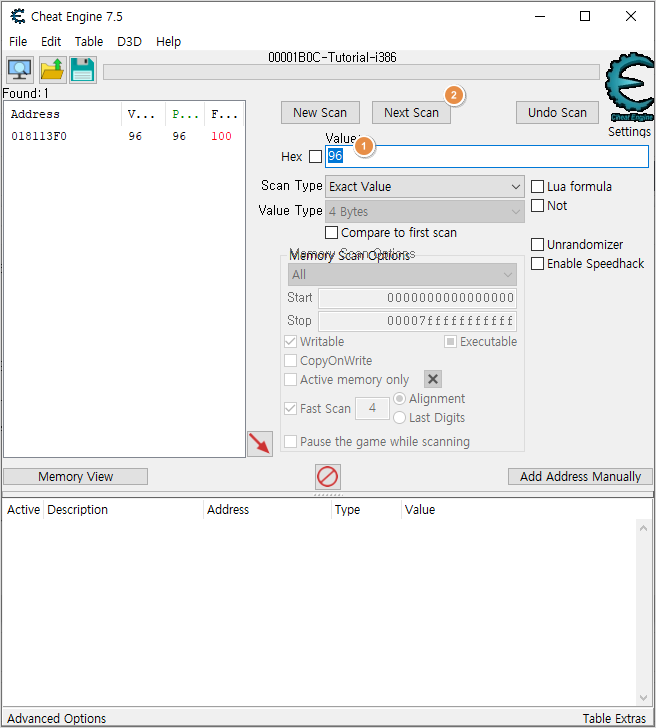Click the Undo Scan button
Viewport: 656px width, 728px height.
[557, 113]
